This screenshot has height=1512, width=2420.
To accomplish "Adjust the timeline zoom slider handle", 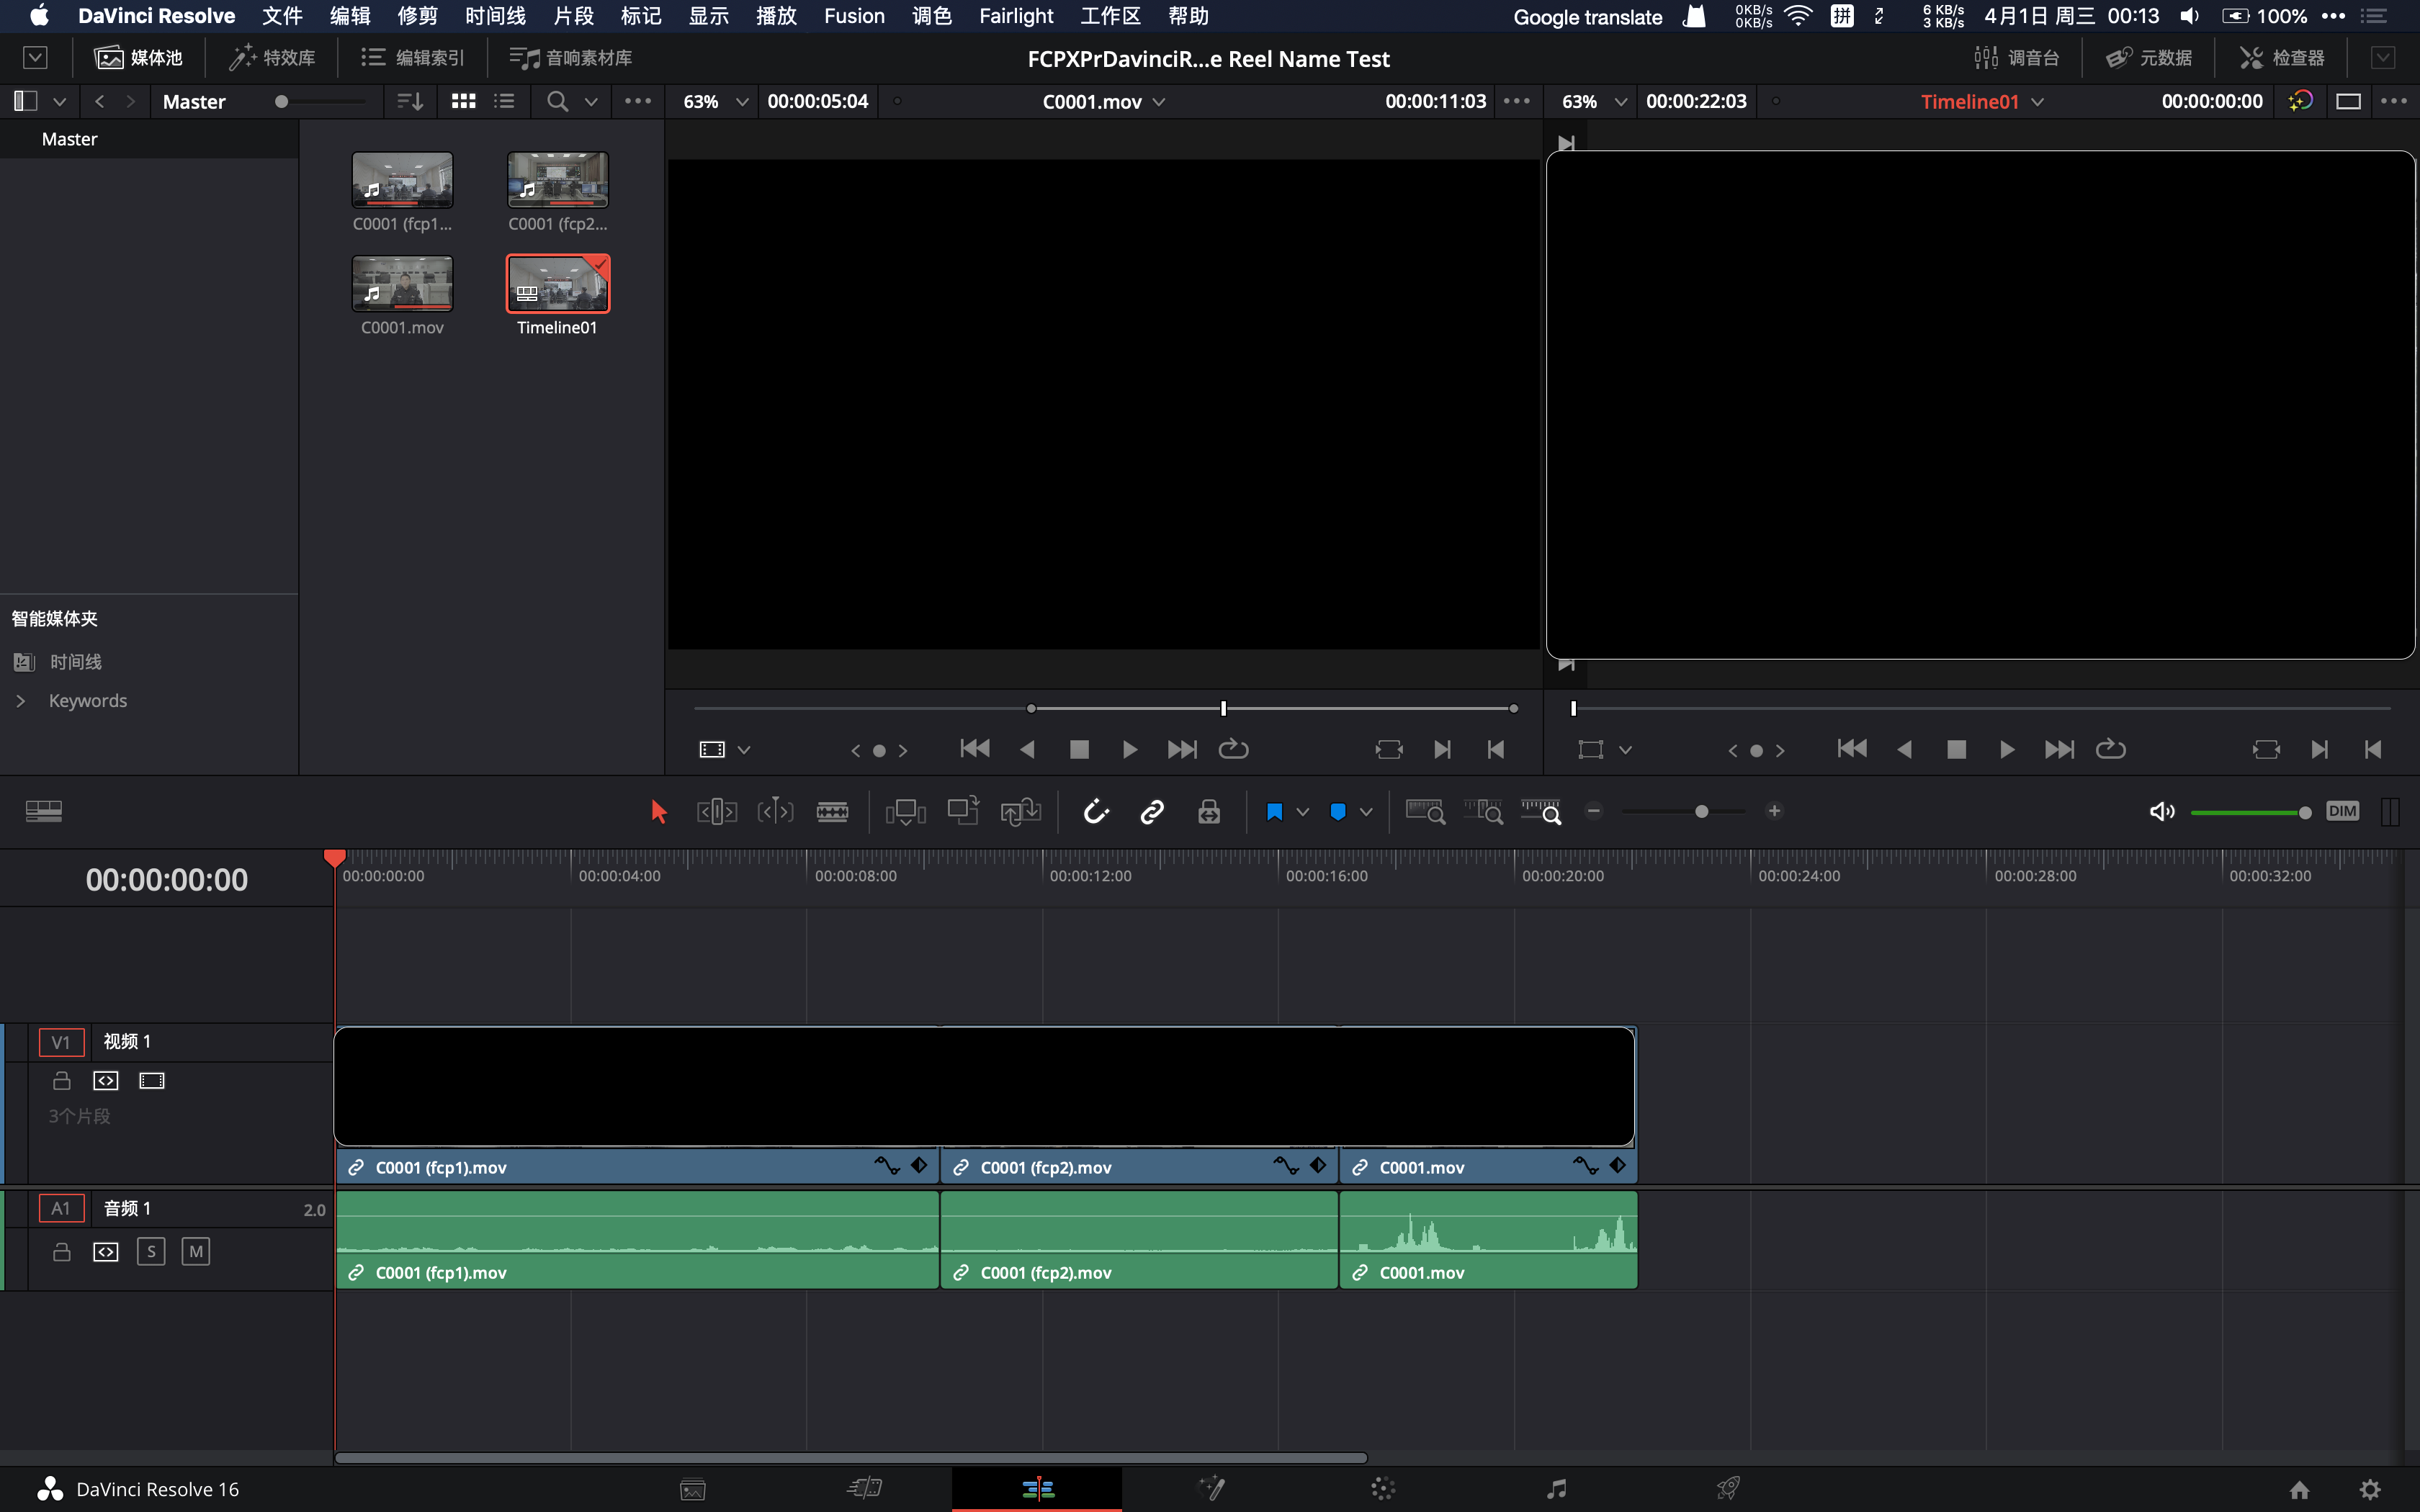I will coord(1701,812).
